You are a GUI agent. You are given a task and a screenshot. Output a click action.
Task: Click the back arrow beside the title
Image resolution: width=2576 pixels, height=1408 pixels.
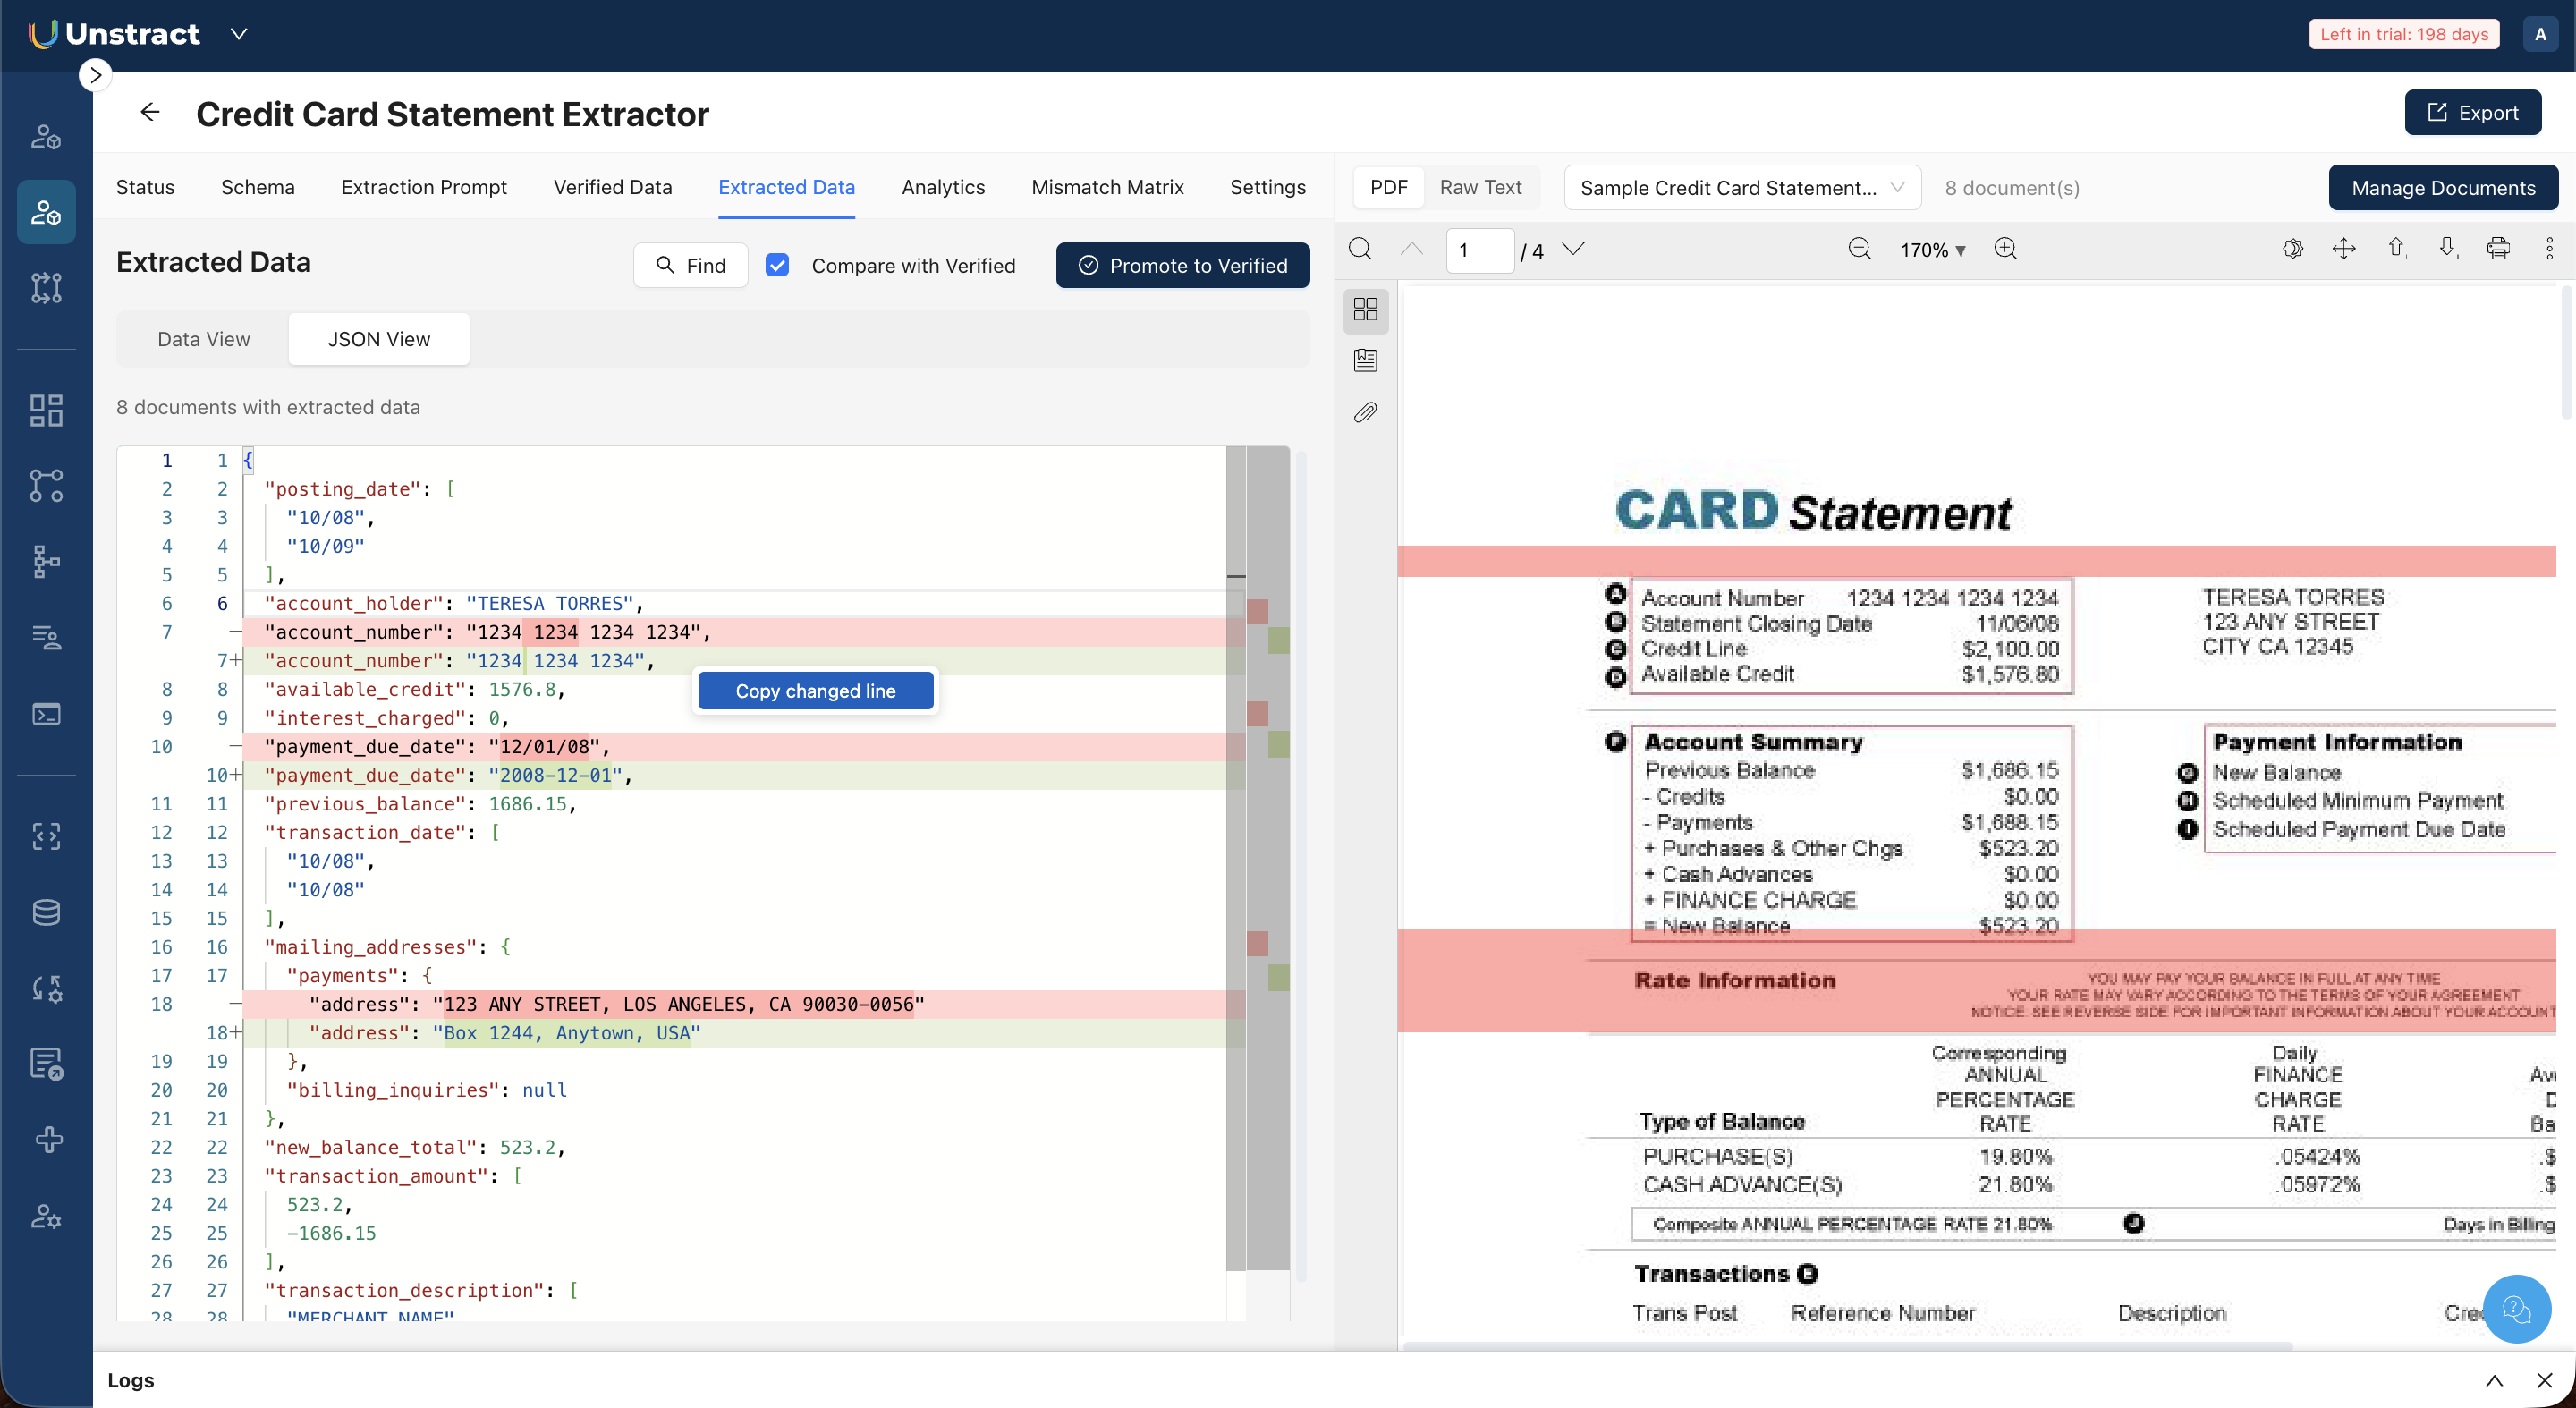pos(150,113)
